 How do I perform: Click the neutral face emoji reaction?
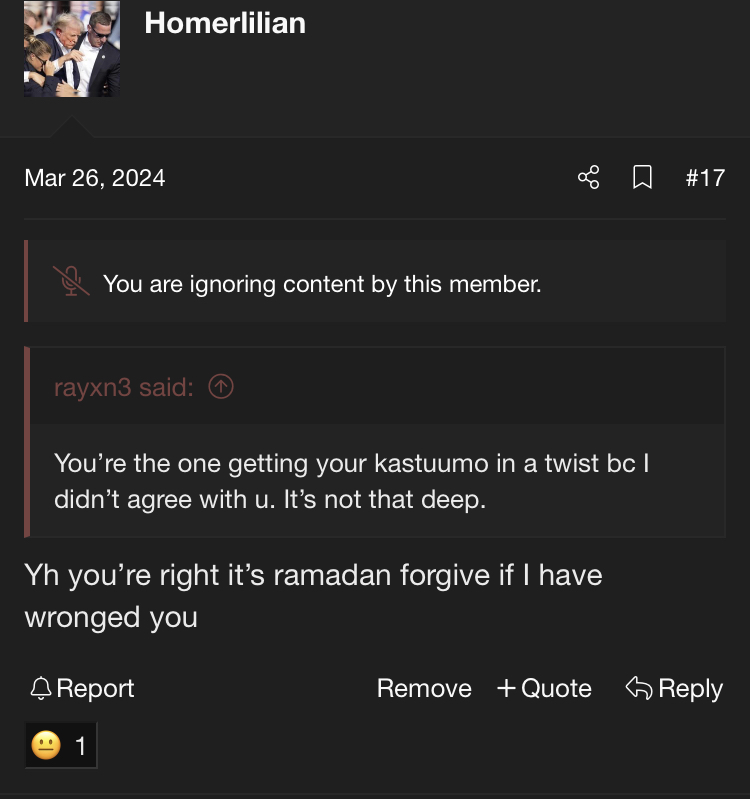coord(46,745)
